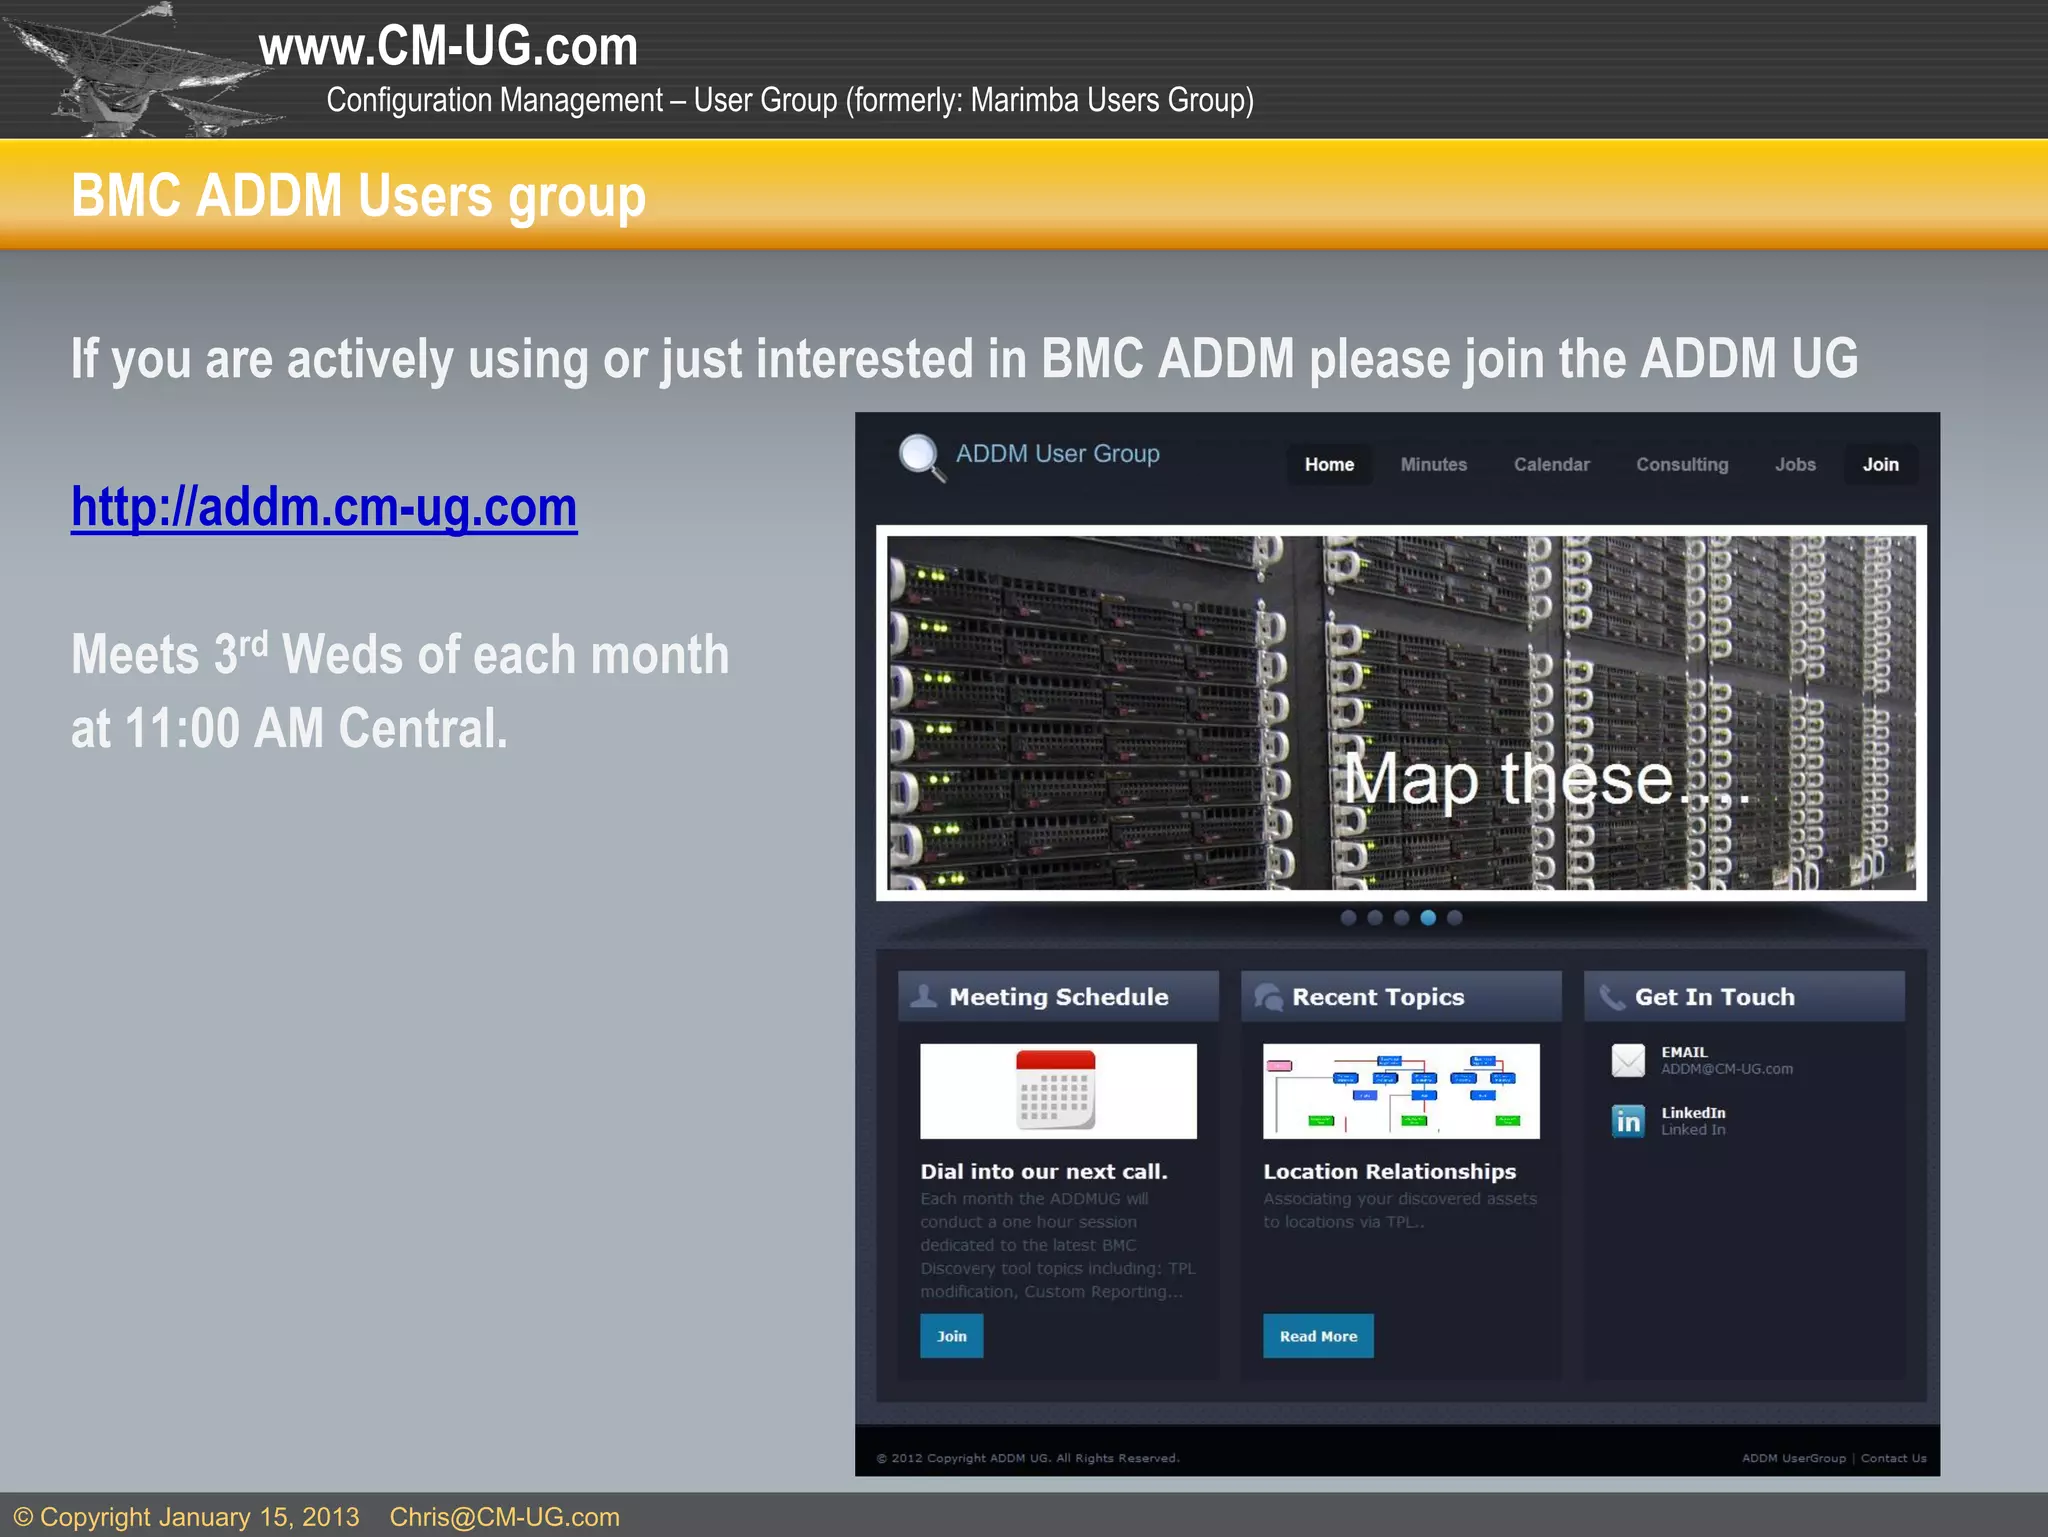Select the third carousel dot
This screenshot has width=2048, height=1537.
(1401, 918)
